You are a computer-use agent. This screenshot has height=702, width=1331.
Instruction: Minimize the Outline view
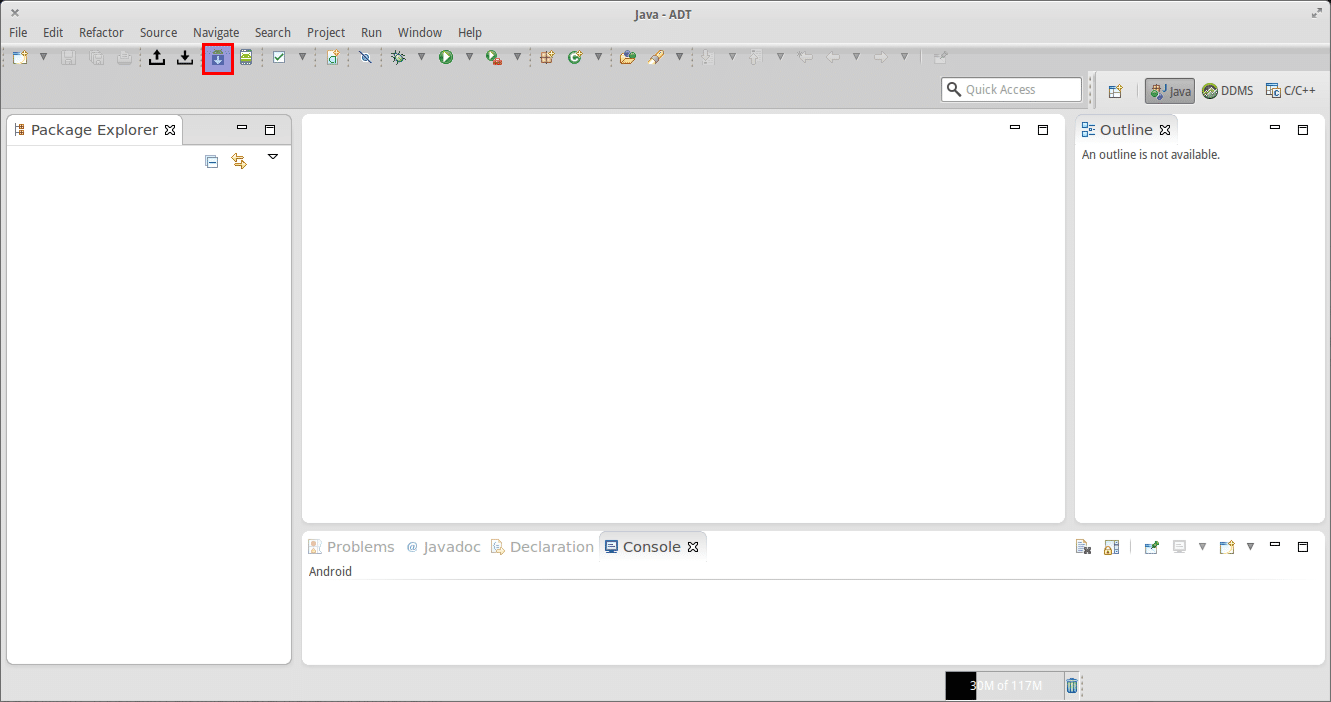pos(1275,127)
